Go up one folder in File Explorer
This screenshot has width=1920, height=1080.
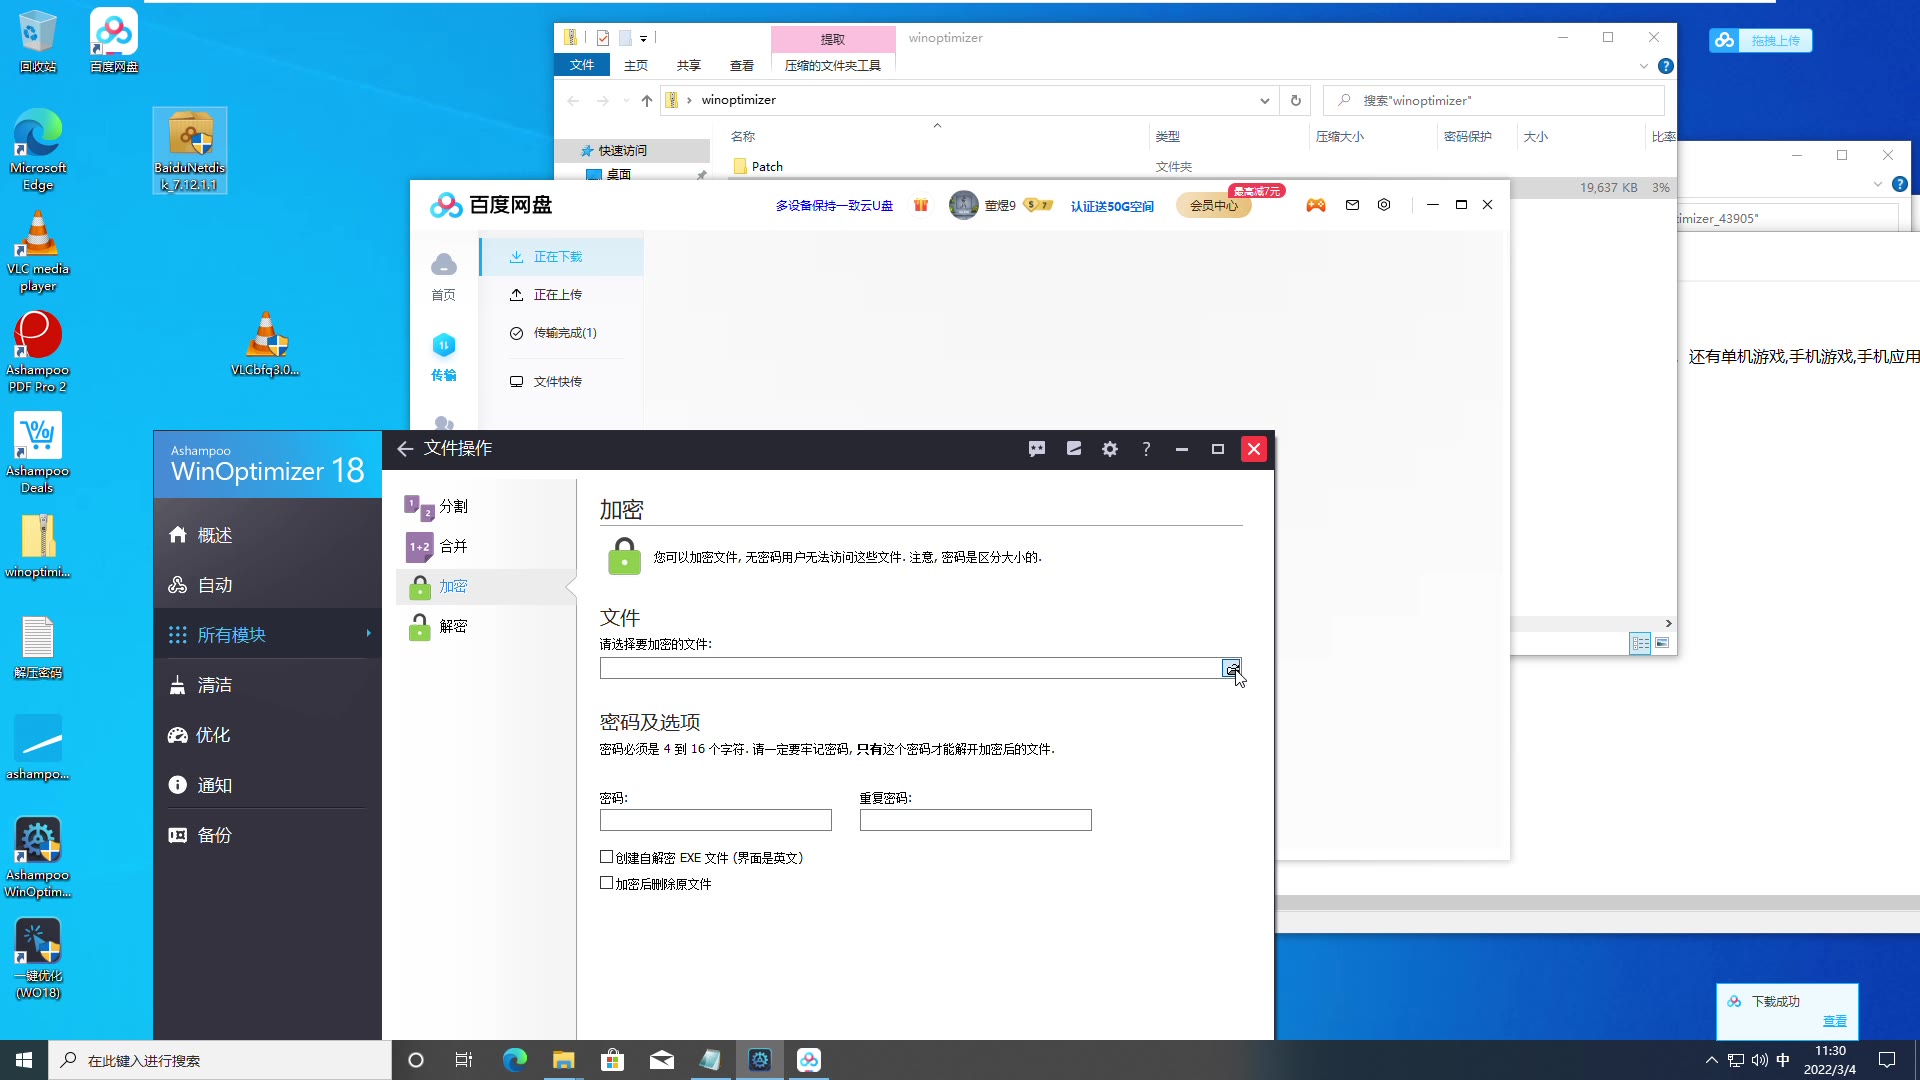pos(647,100)
